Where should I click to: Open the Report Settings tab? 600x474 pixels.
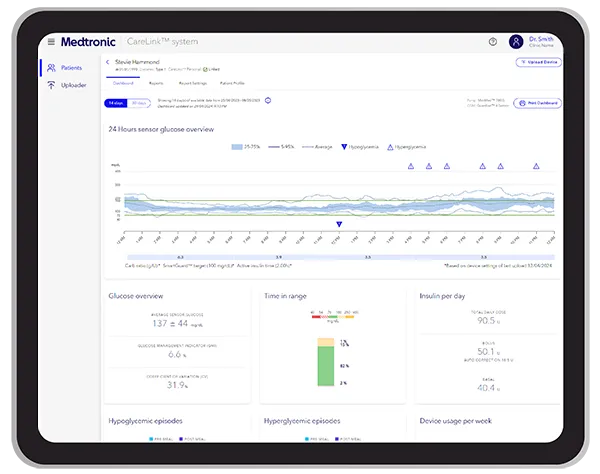[x=191, y=83]
